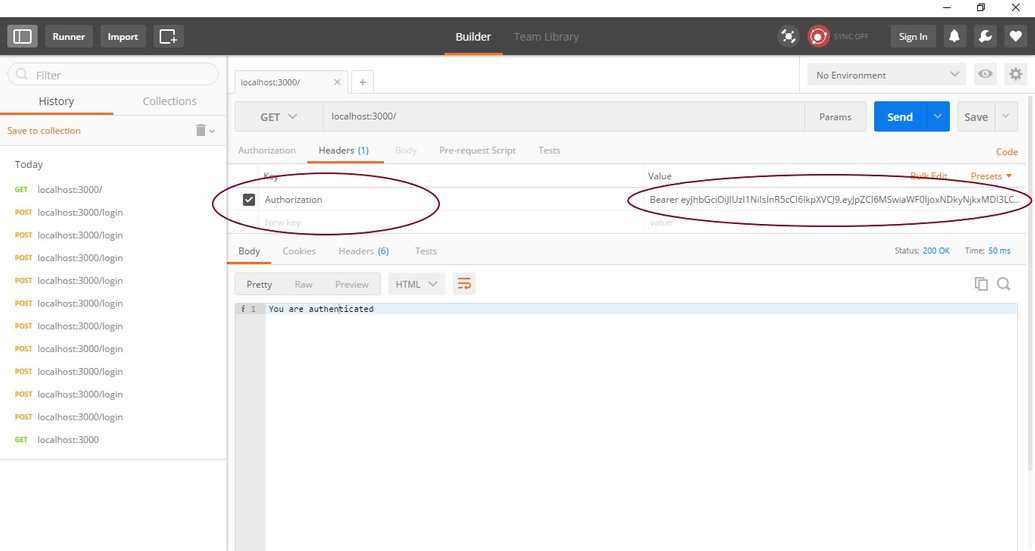
Task: Delete history with trash icon
Action: pos(201,130)
